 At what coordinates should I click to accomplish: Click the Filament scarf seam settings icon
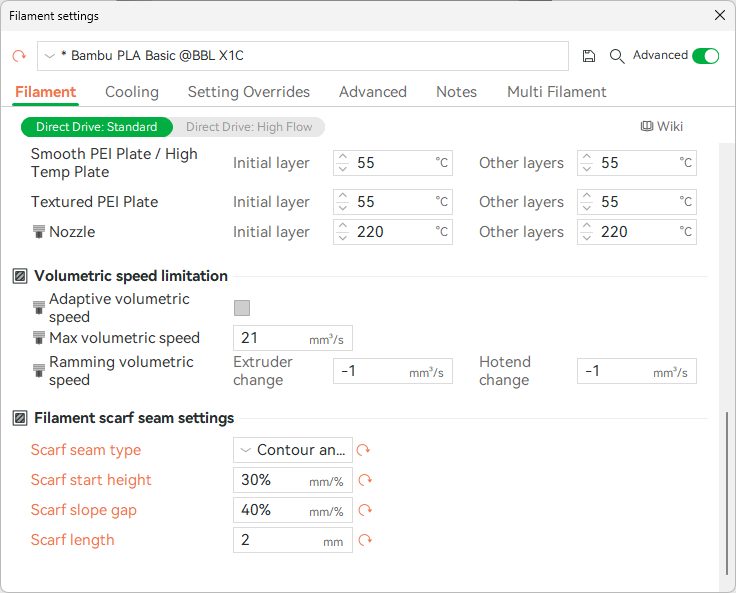point(19,418)
